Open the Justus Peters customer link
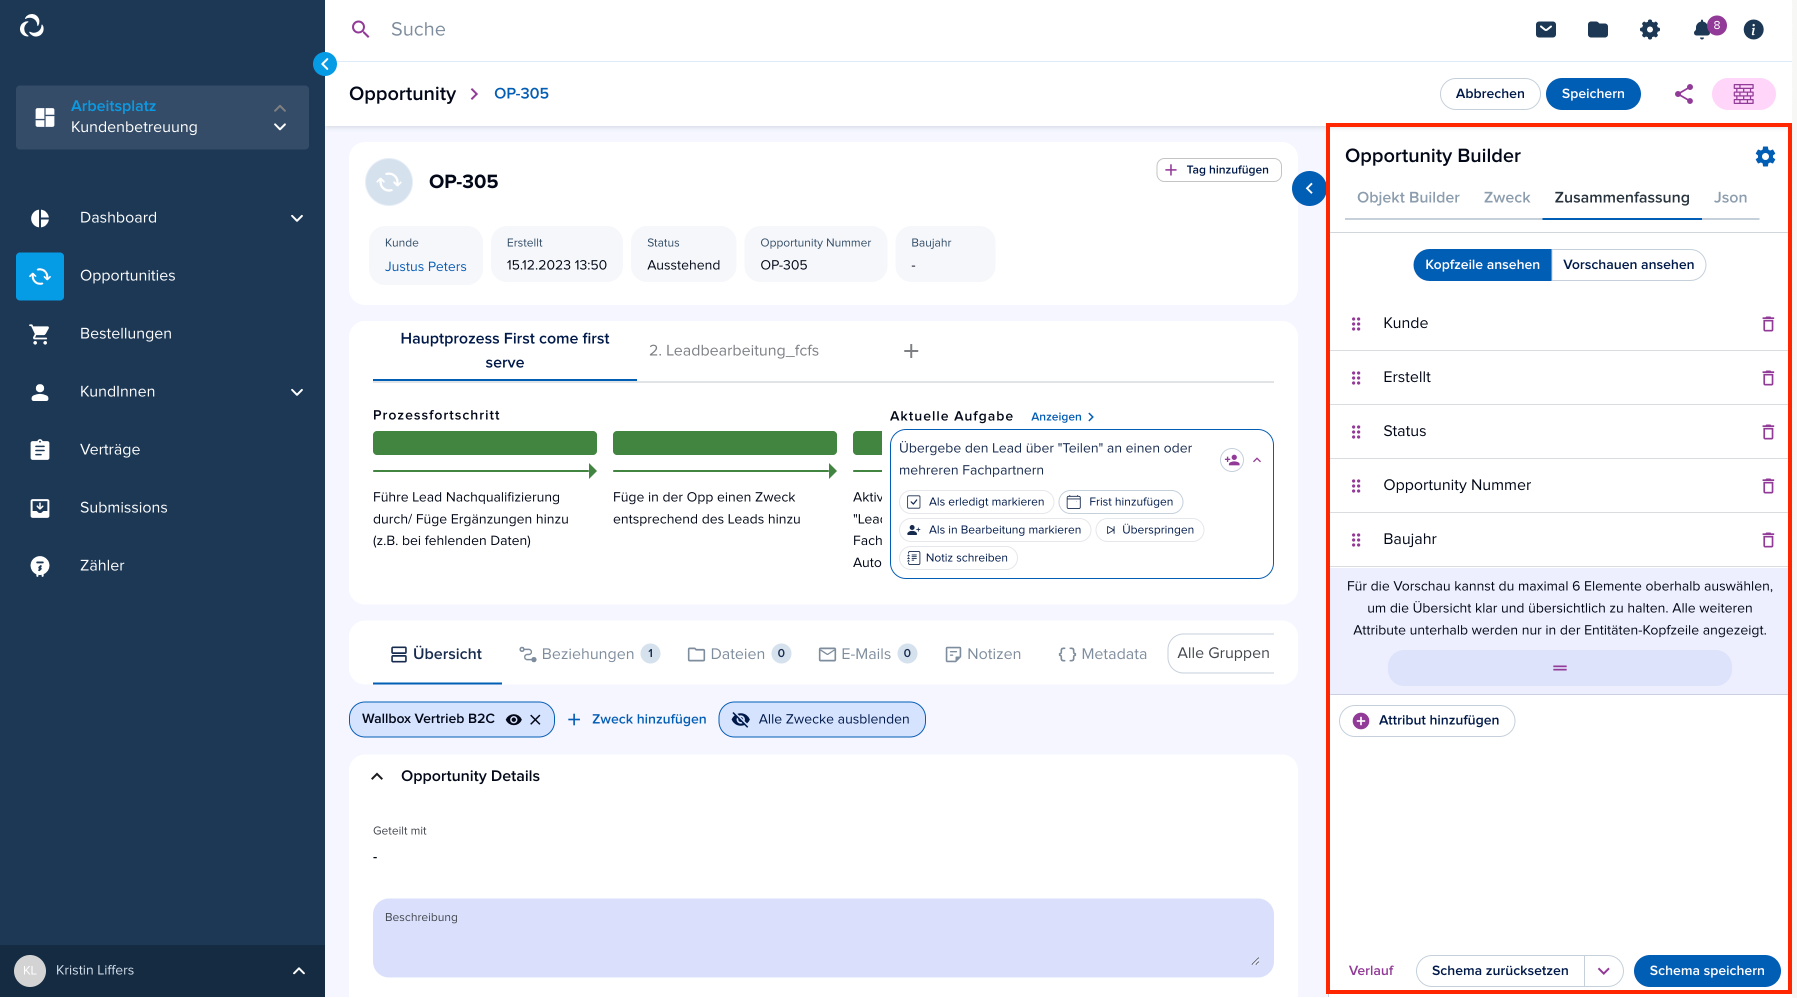1797x998 pixels. [426, 267]
